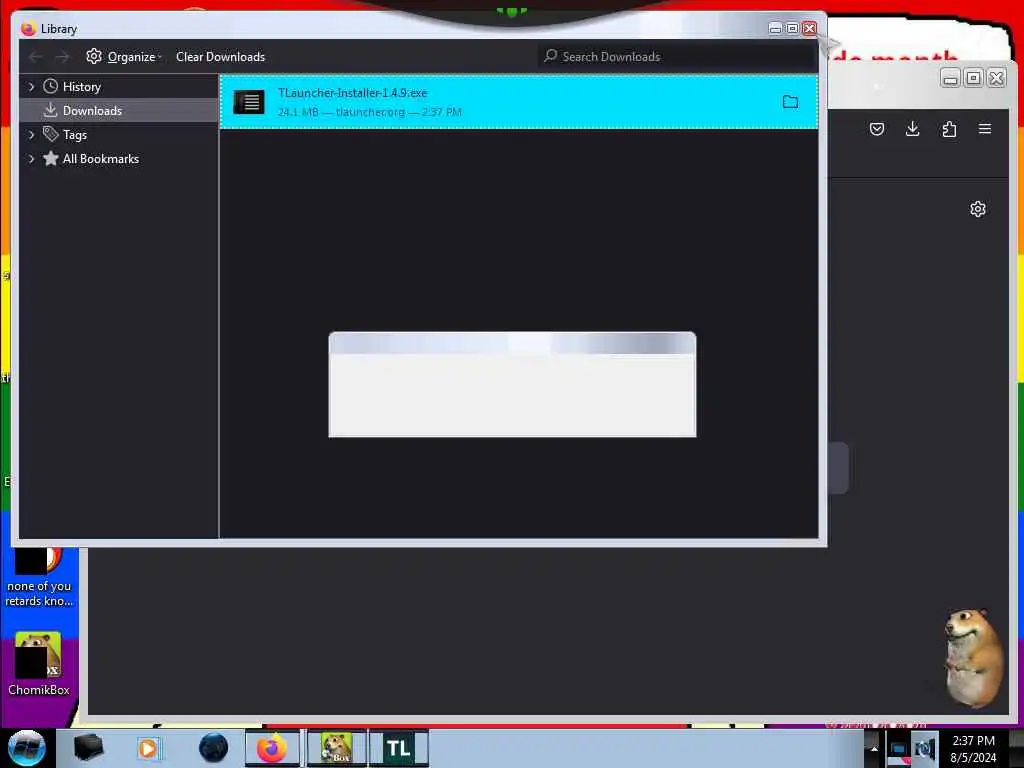
Task: Expand the Tags tree item
Action: tap(31, 135)
